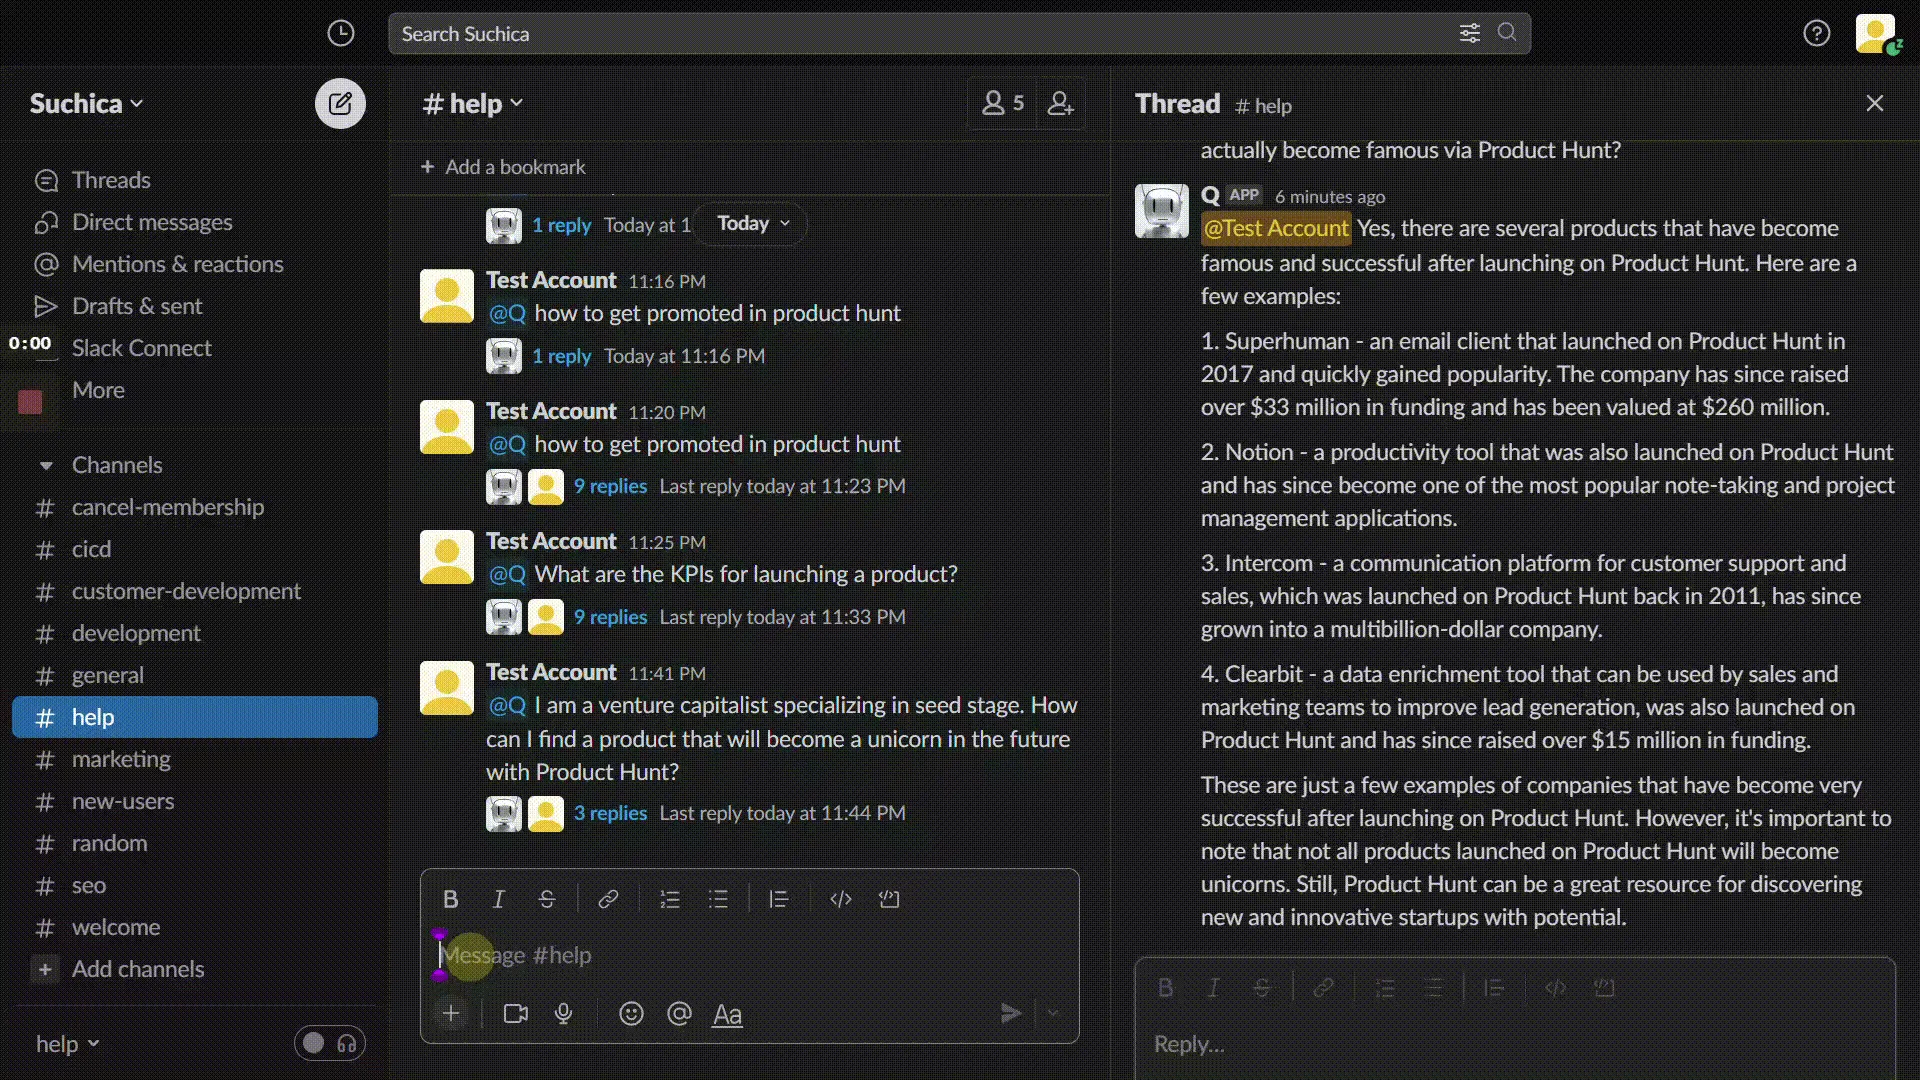View the 5 channel members
The height and width of the screenshot is (1080, 1920).
pos(1003,103)
